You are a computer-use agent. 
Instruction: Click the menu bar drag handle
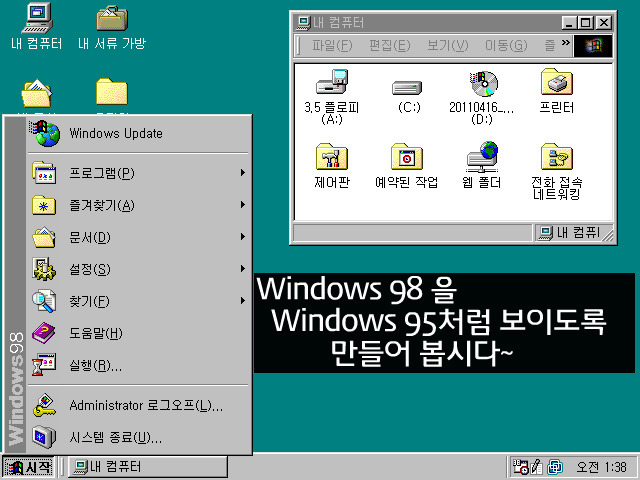click(298, 45)
